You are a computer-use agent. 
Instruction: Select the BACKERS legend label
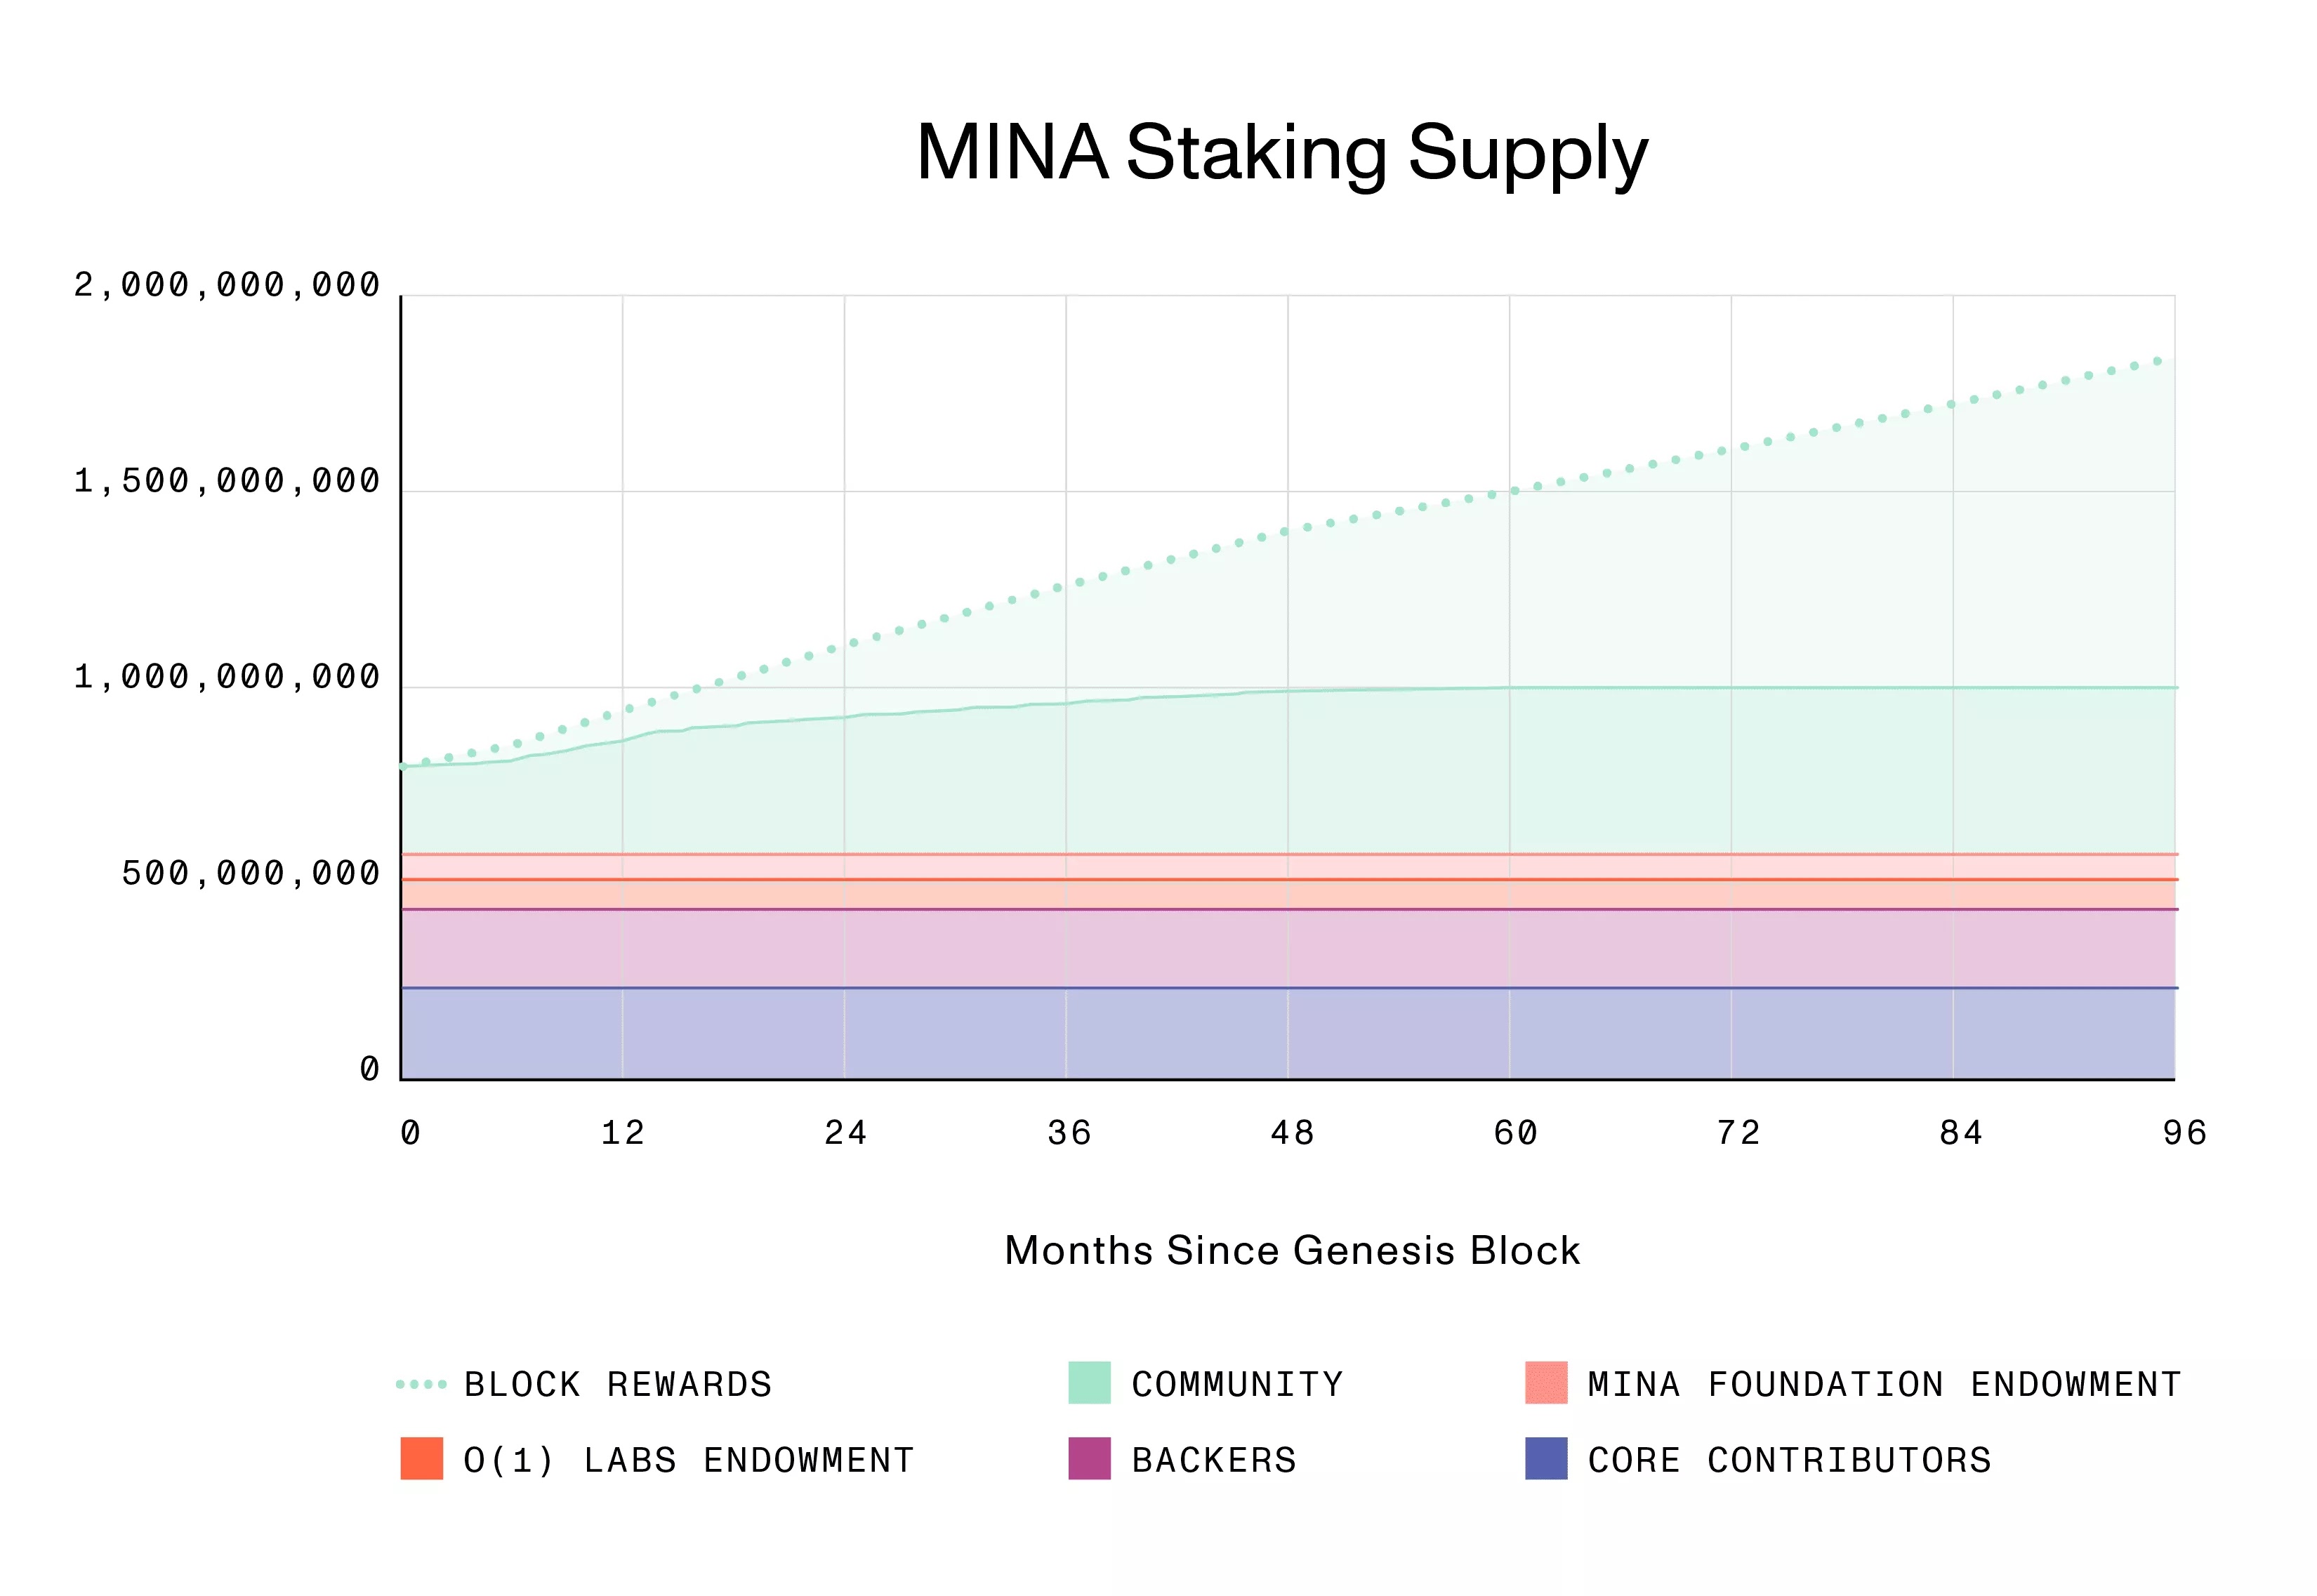click(1214, 1461)
